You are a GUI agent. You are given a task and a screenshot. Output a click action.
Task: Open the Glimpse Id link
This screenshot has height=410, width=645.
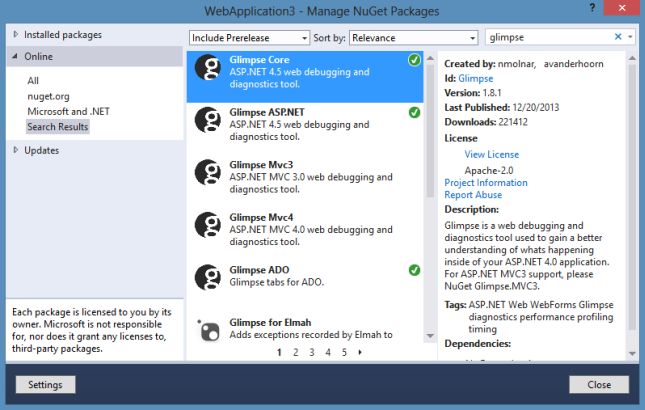(x=476, y=78)
